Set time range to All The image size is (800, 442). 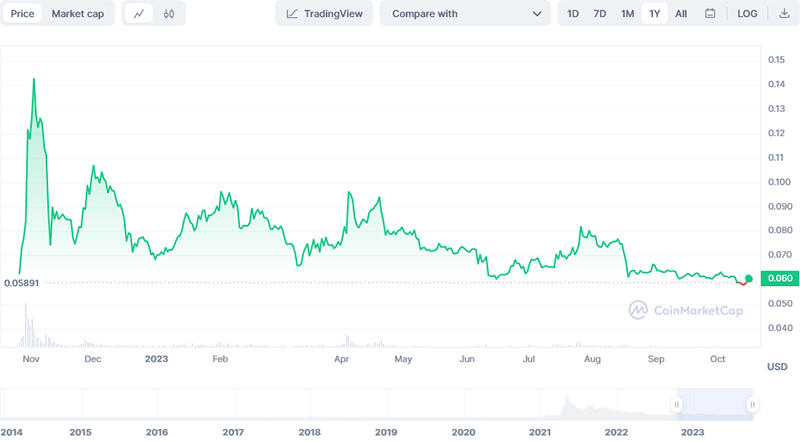(681, 14)
